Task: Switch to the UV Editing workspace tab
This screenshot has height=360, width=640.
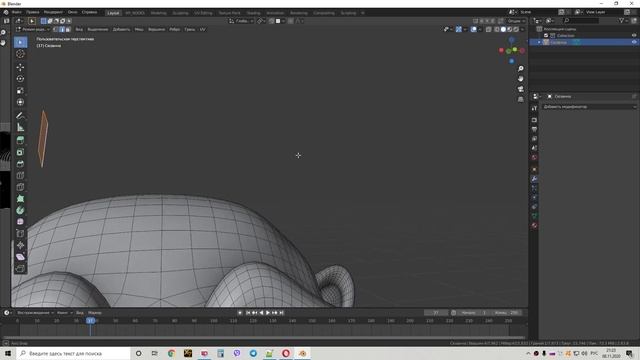Action: coord(203,13)
